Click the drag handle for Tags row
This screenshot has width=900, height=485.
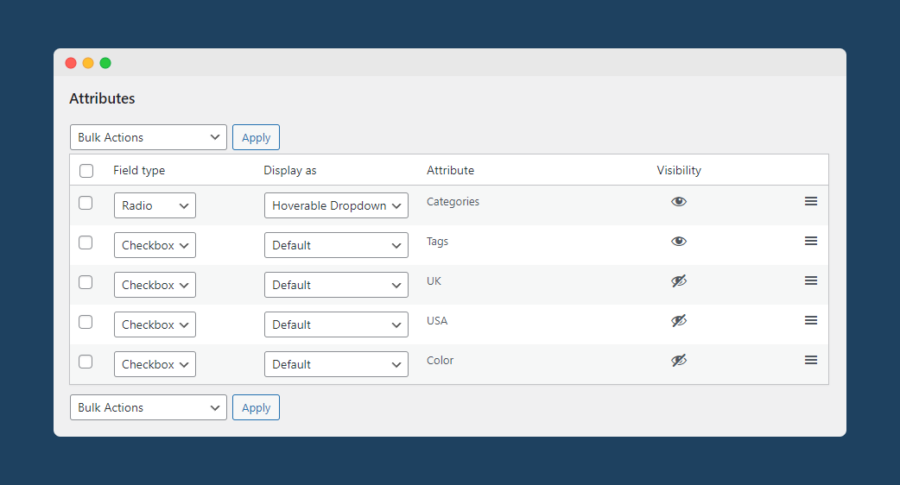(811, 241)
